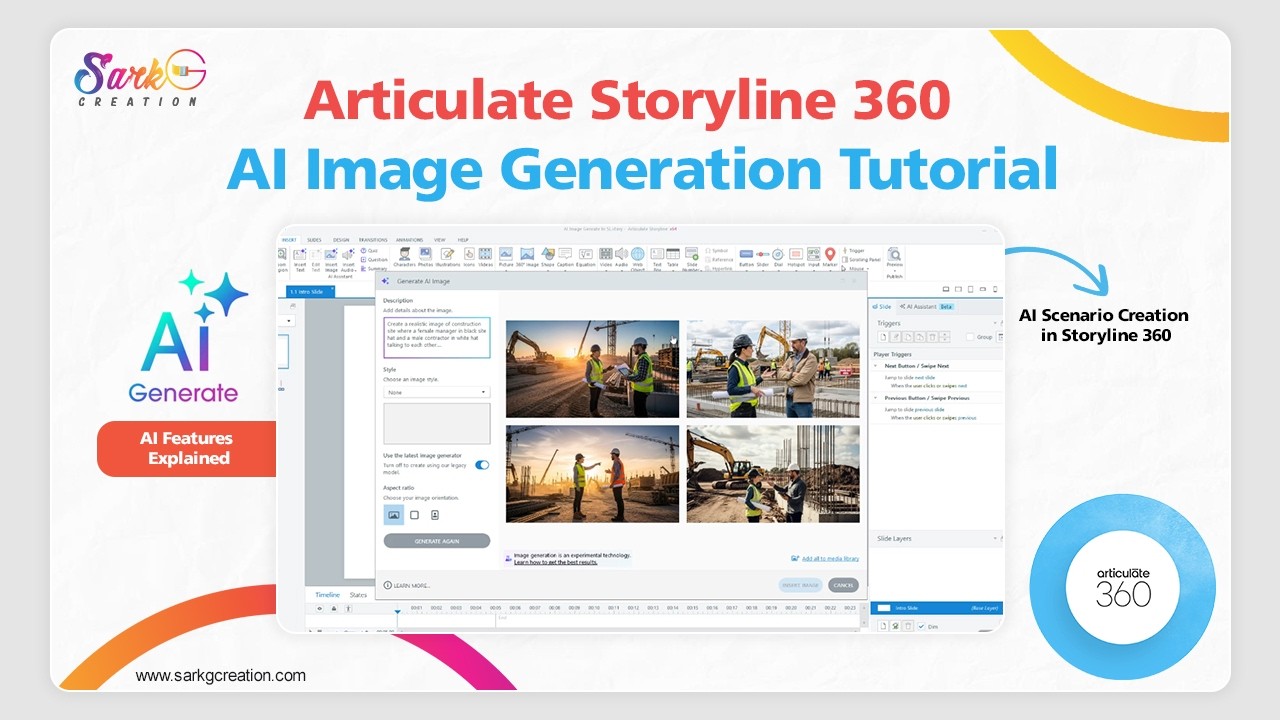1280x720 pixels.
Task: Insert a Dial interactive object
Action: (778, 254)
